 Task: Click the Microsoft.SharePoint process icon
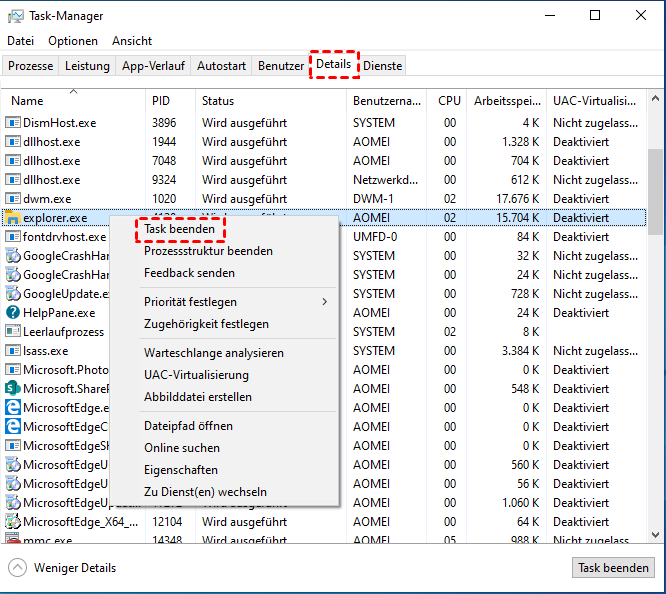click(x=14, y=389)
